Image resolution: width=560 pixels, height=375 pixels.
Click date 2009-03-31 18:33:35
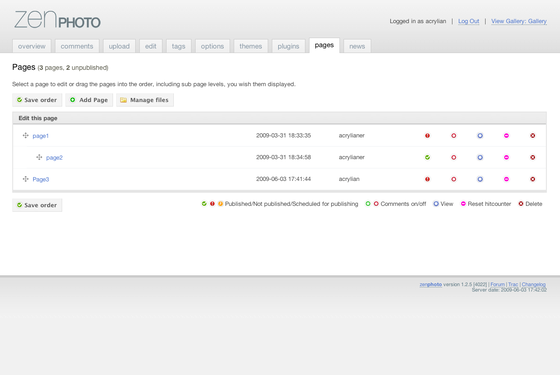(284, 136)
